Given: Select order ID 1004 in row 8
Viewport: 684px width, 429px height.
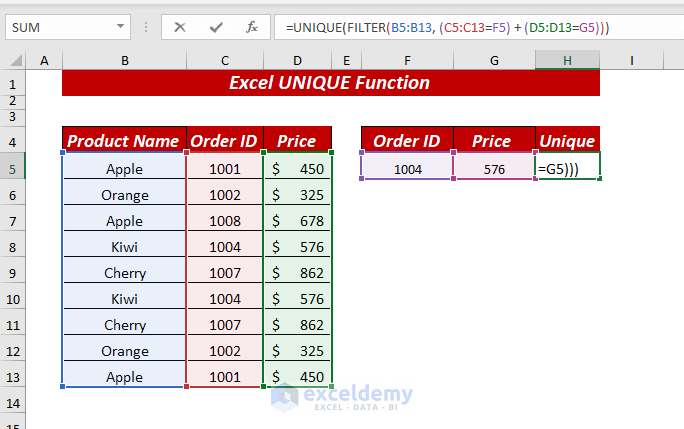Looking at the screenshot, I should [225, 244].
